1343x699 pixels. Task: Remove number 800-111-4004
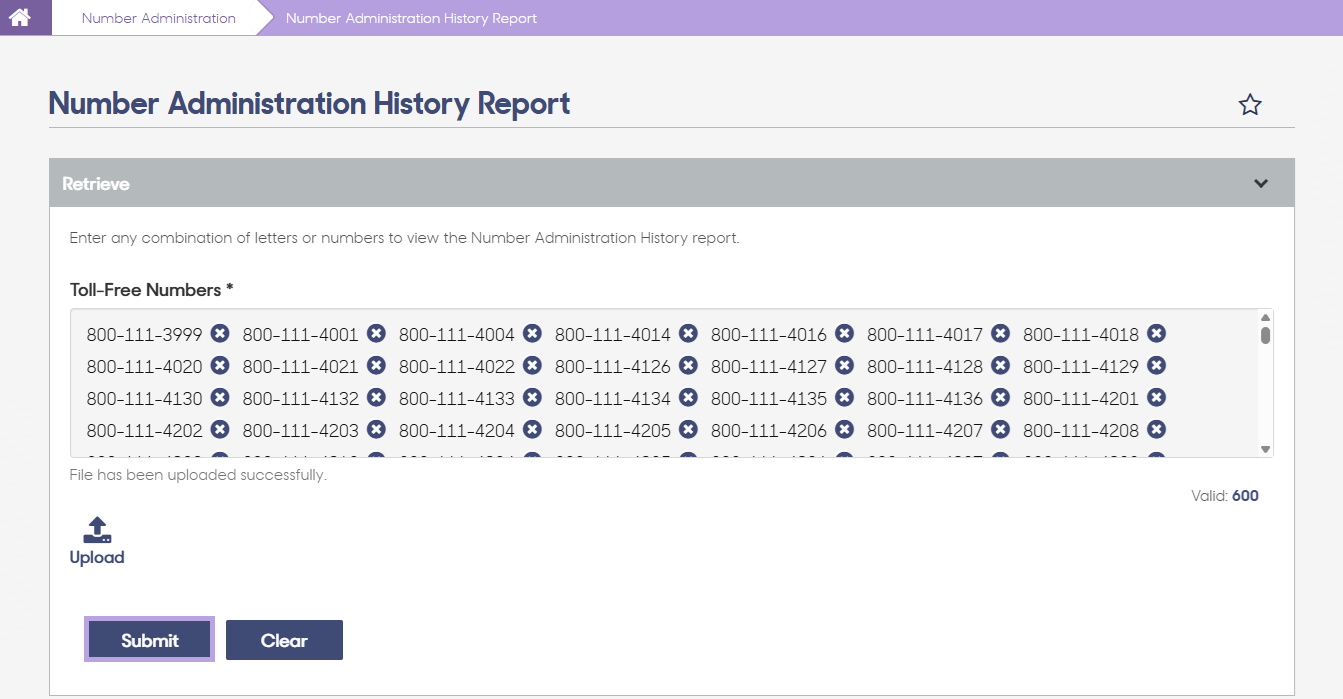[x=532, y=334]
